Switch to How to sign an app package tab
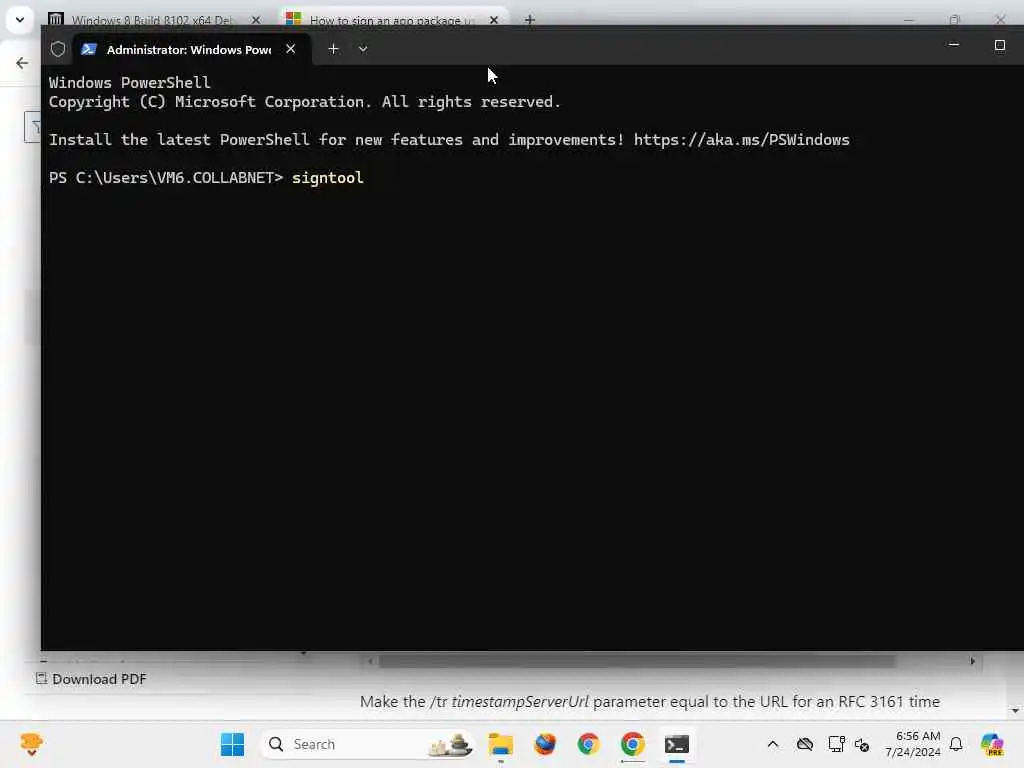This screenshot has width=1024, height=768. (391, 20)
